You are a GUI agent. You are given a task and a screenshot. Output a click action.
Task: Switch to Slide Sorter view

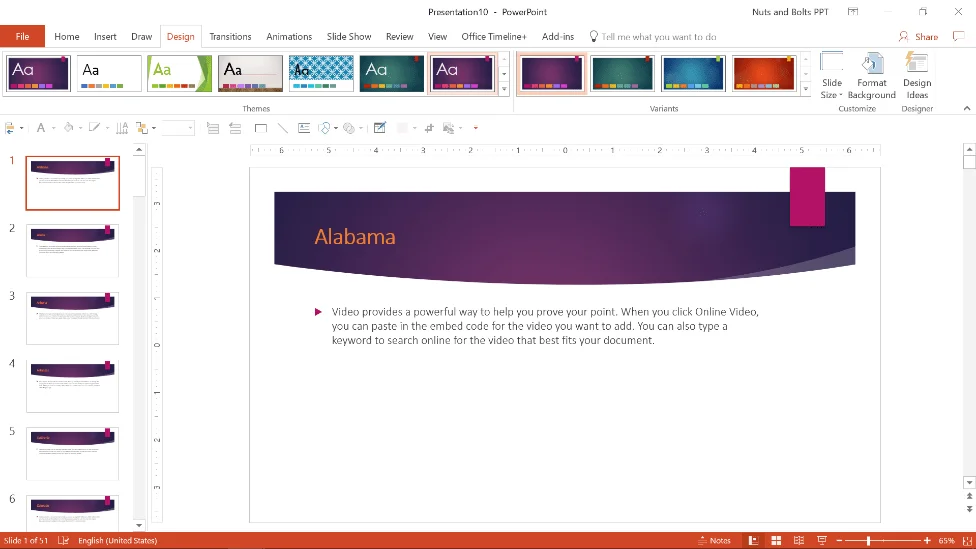point(776,540)
